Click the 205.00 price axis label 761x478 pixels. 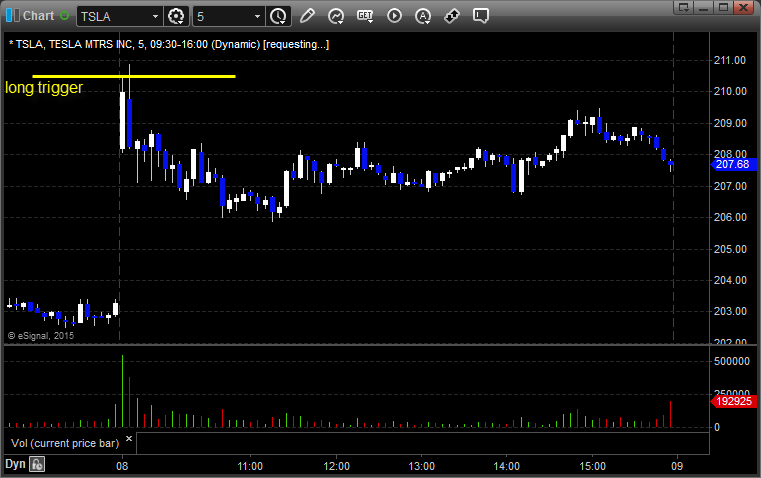click(x=729, y=249)
